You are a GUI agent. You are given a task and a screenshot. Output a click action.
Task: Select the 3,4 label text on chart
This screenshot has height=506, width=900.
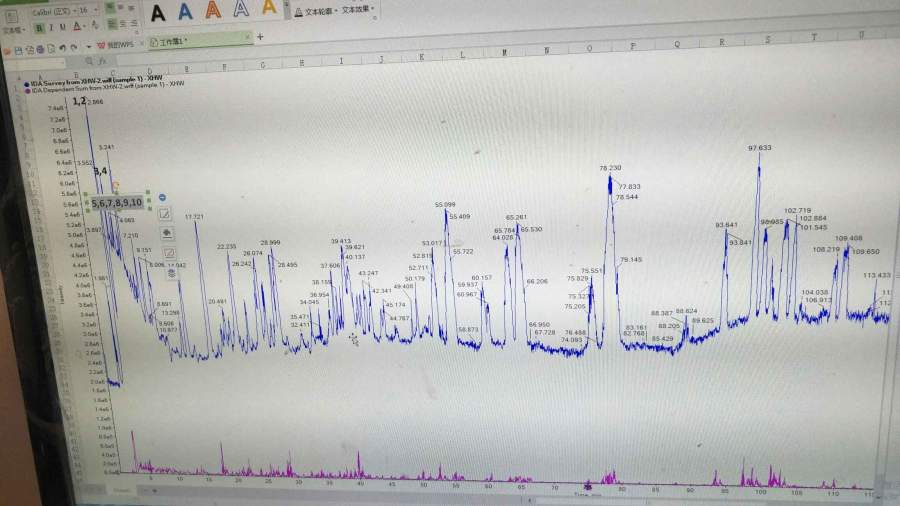pyautogui.click(x=100, y=171)
